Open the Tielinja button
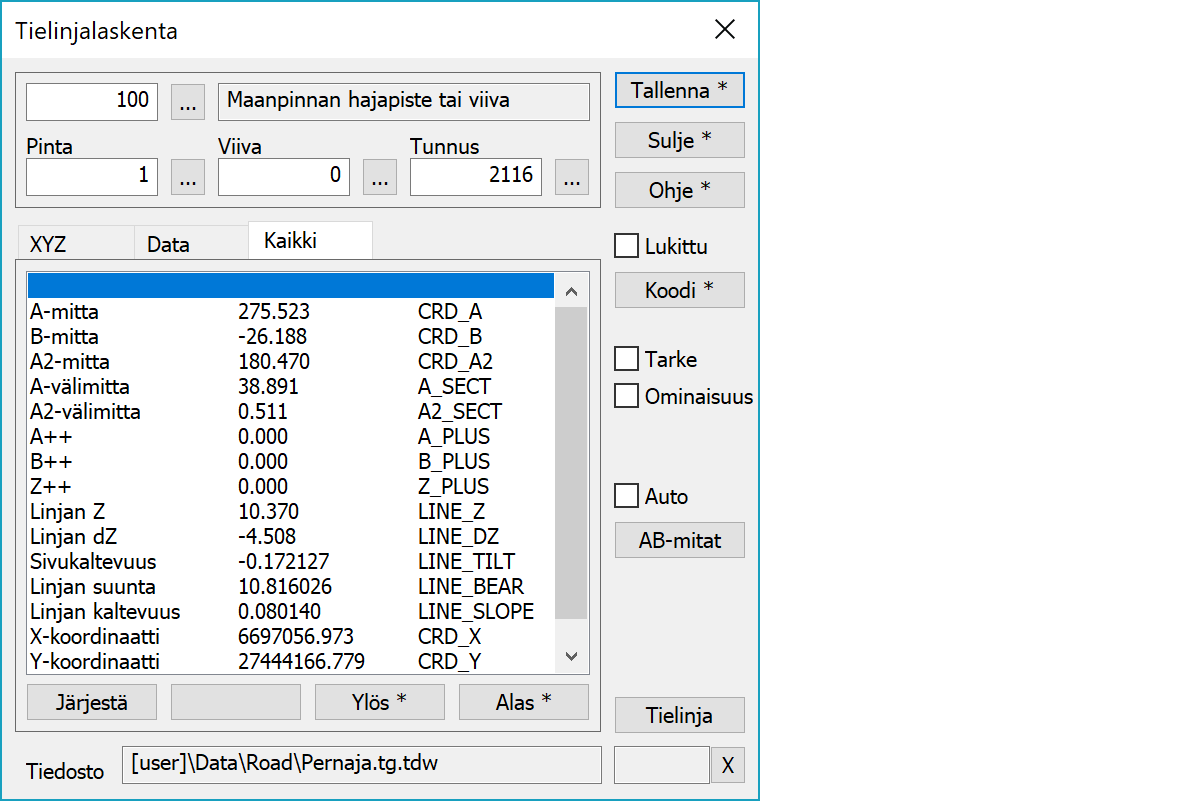The height and width of the screenshot is (801, 1200). 679,715
